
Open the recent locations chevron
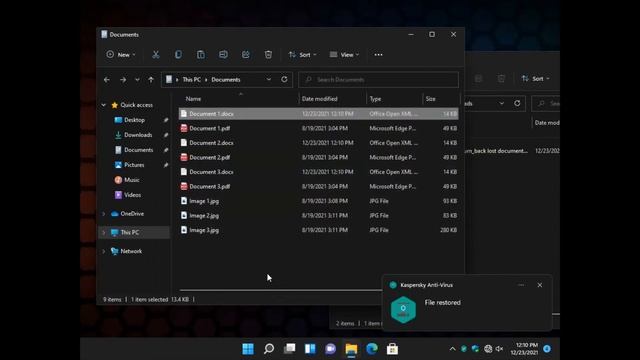pyautogui.click(x=137, y=80)
